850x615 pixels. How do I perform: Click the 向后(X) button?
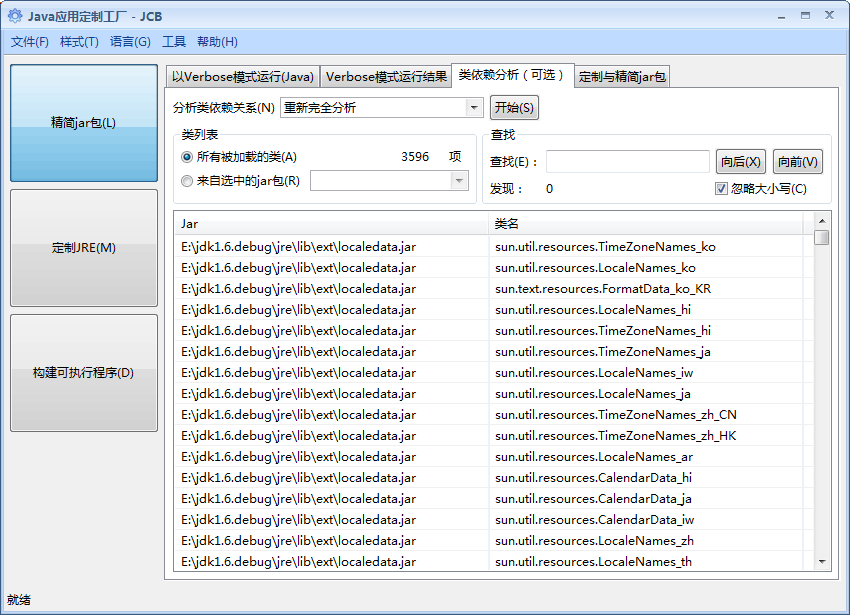click(740, 162)
